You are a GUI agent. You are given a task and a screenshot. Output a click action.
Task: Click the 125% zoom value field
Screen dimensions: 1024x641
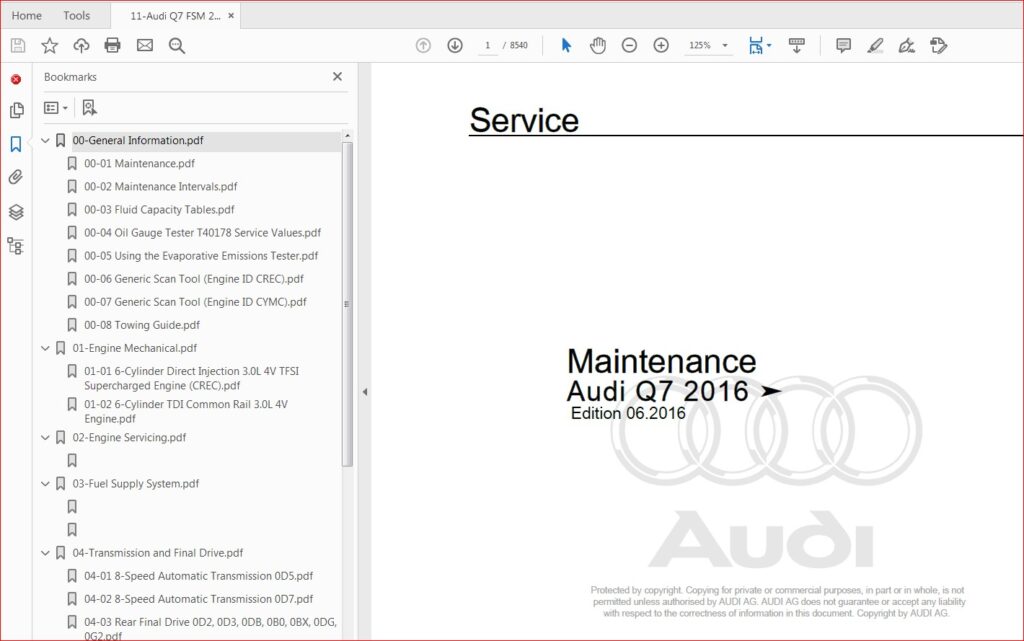(x=699, y=45)
